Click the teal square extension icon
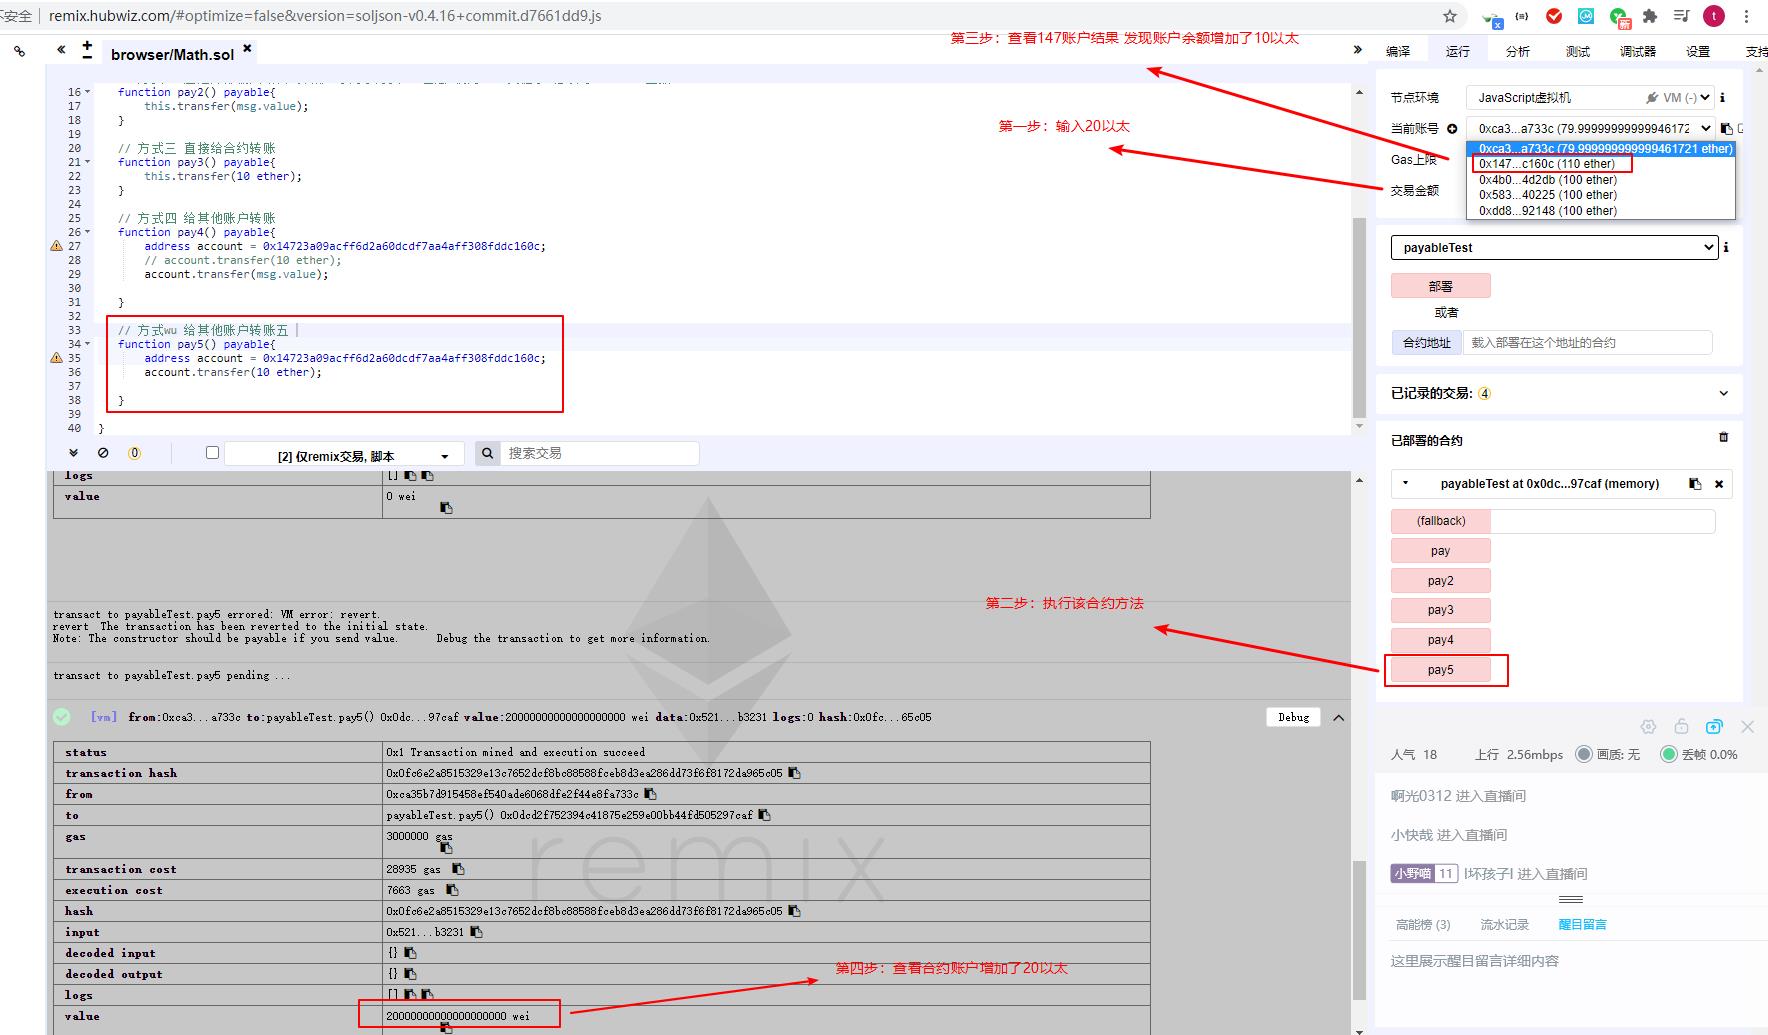The image size is (1768, 1035). (1586, 16)
